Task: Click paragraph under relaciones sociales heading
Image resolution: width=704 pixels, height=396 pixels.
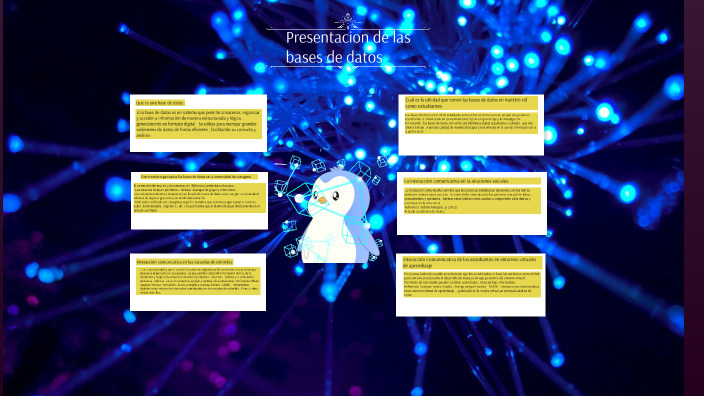Action: (472, 200)
